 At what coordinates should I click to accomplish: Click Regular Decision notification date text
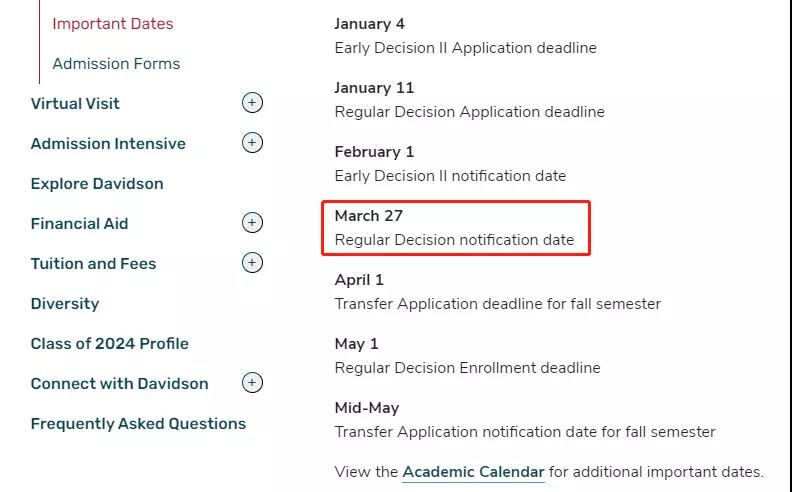[x=454, y=240]
